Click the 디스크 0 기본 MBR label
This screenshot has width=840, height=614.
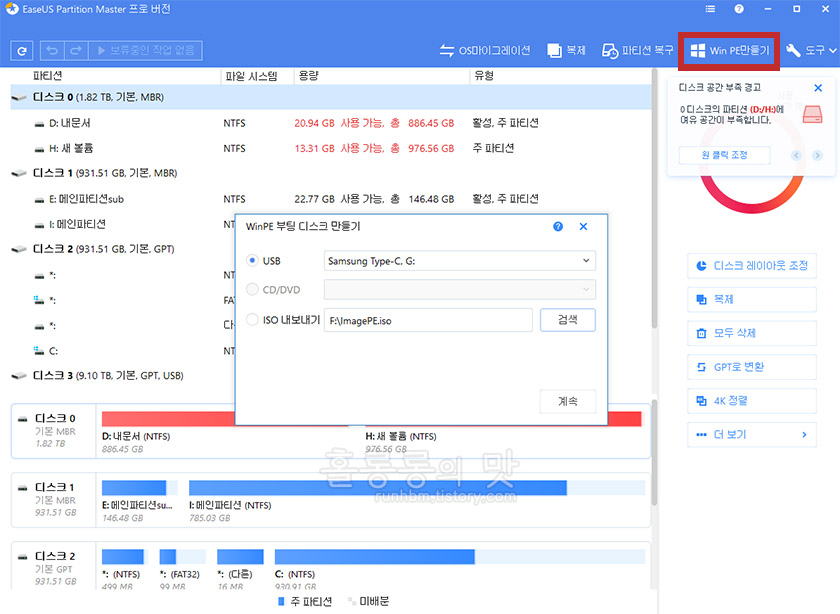pyautogui.click(x=54, y=430)
